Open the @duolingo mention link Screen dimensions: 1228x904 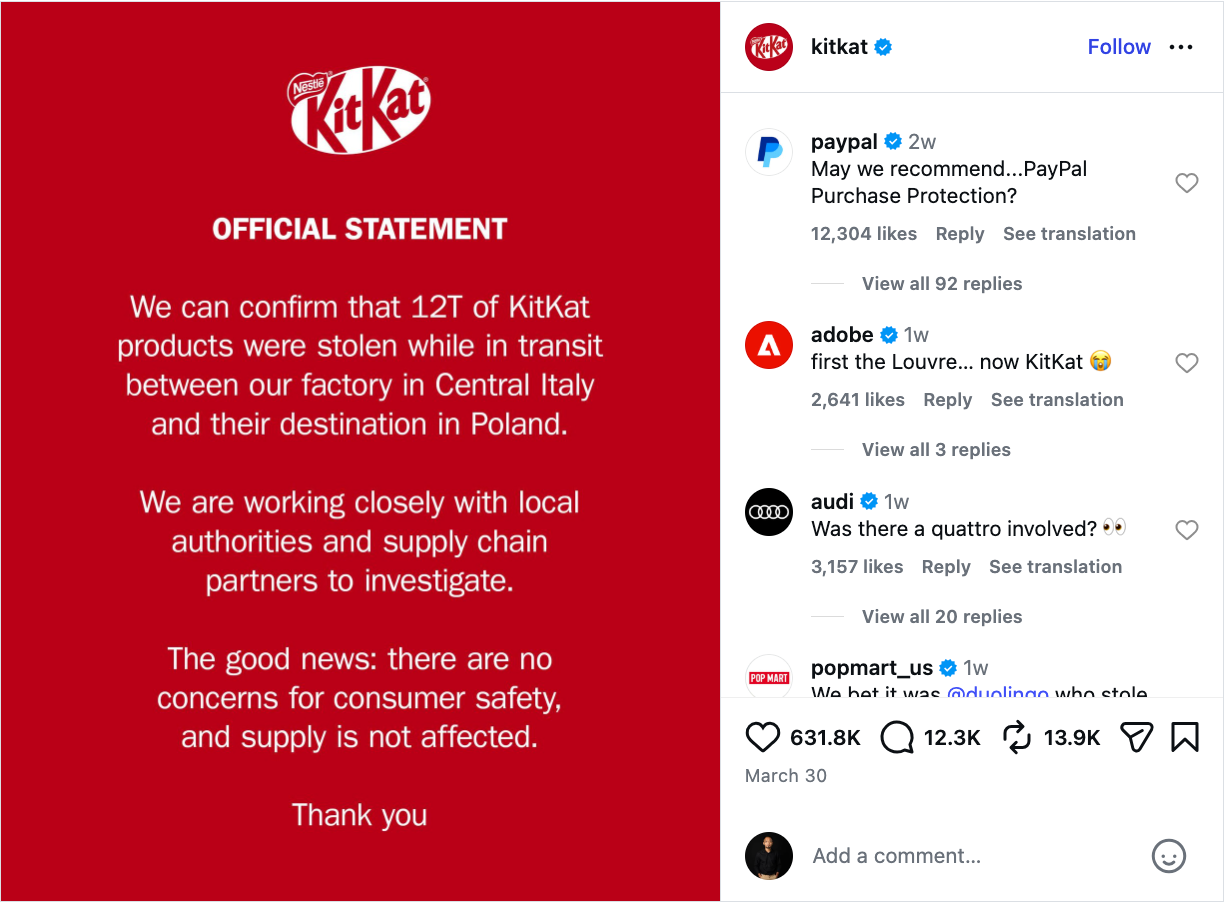click(997, 693)
